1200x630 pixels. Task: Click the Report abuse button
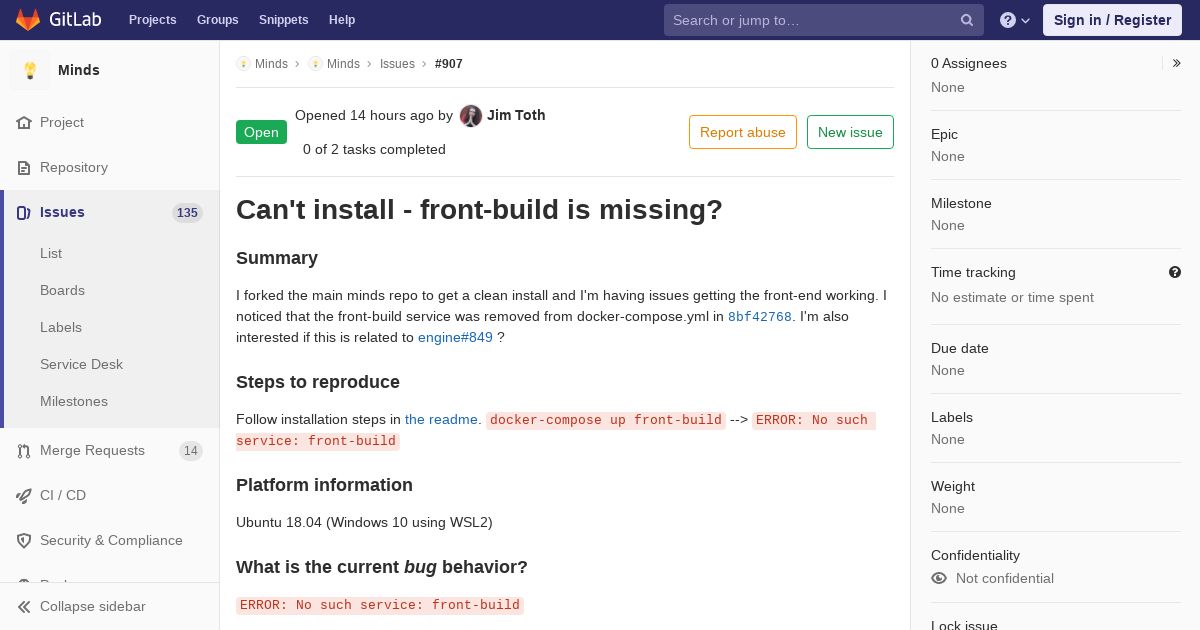coord(743,132)
